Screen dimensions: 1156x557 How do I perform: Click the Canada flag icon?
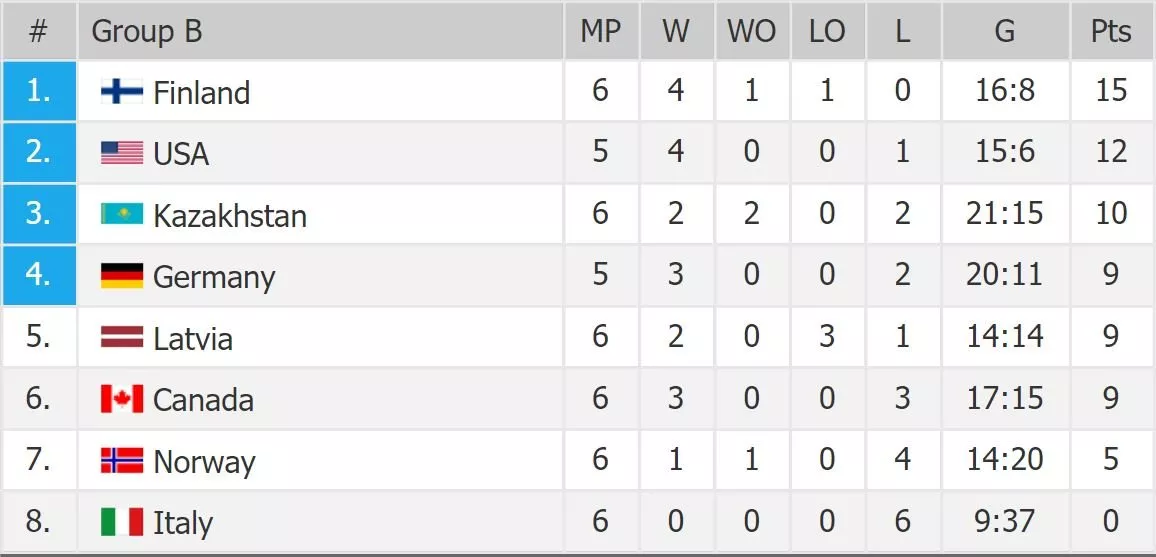[x=122, y=399]
